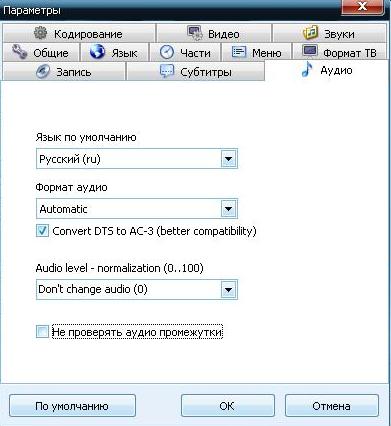
Task: Switch to the Кодирование tab
Action: click(x=79, y=33)
